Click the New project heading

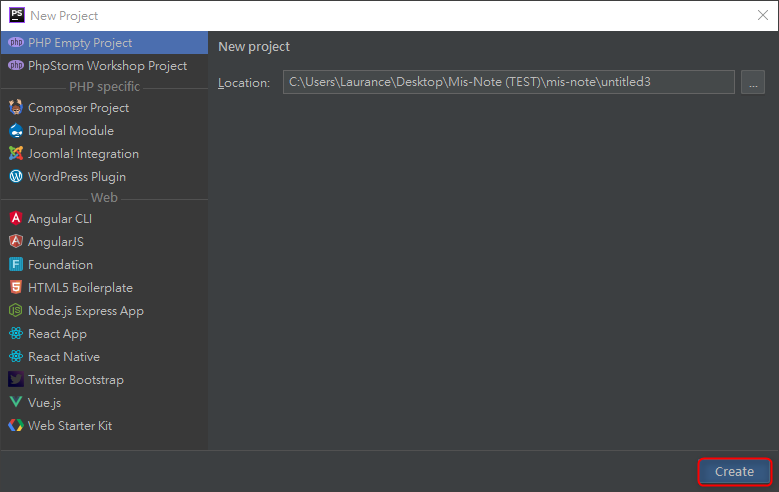click(254, 47)
